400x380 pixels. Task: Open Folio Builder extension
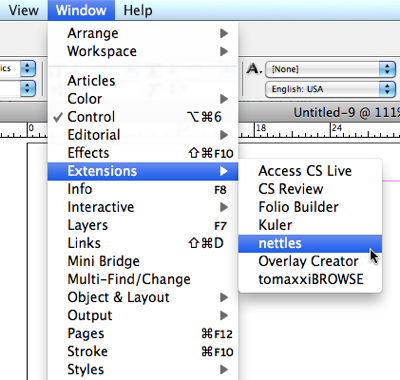310,207
